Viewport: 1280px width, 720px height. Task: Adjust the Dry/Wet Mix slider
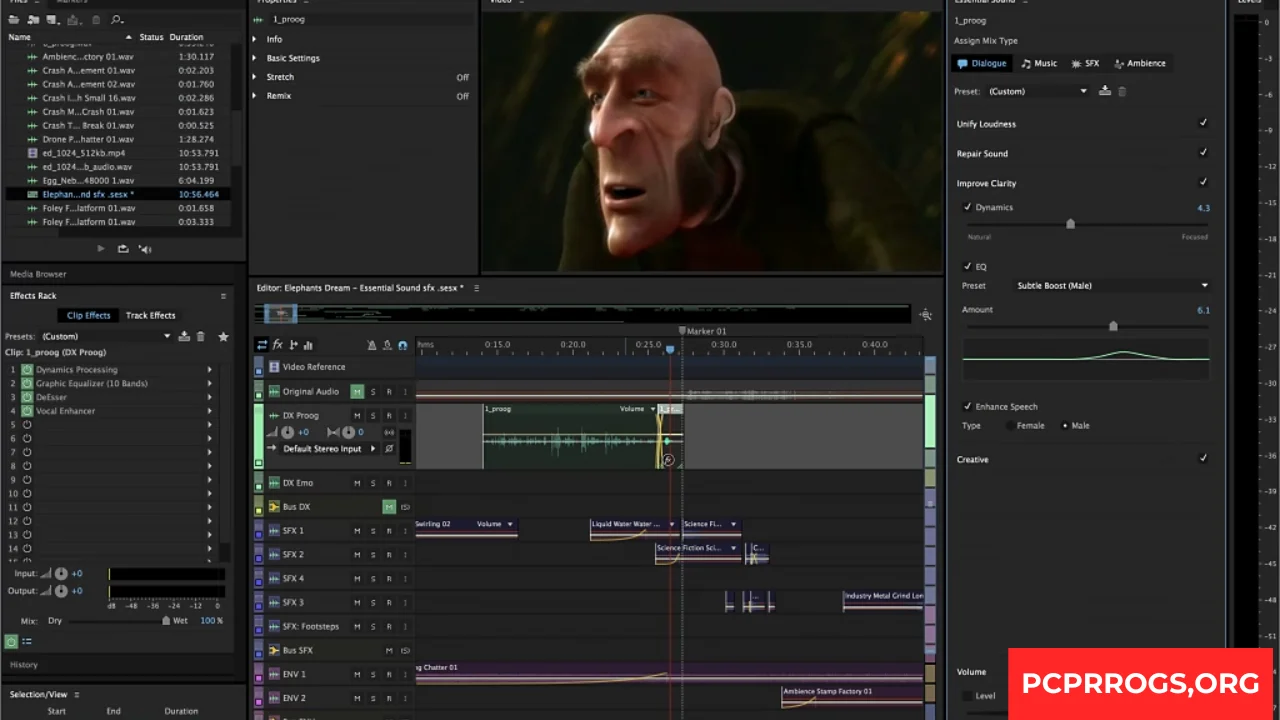point(166,621)
